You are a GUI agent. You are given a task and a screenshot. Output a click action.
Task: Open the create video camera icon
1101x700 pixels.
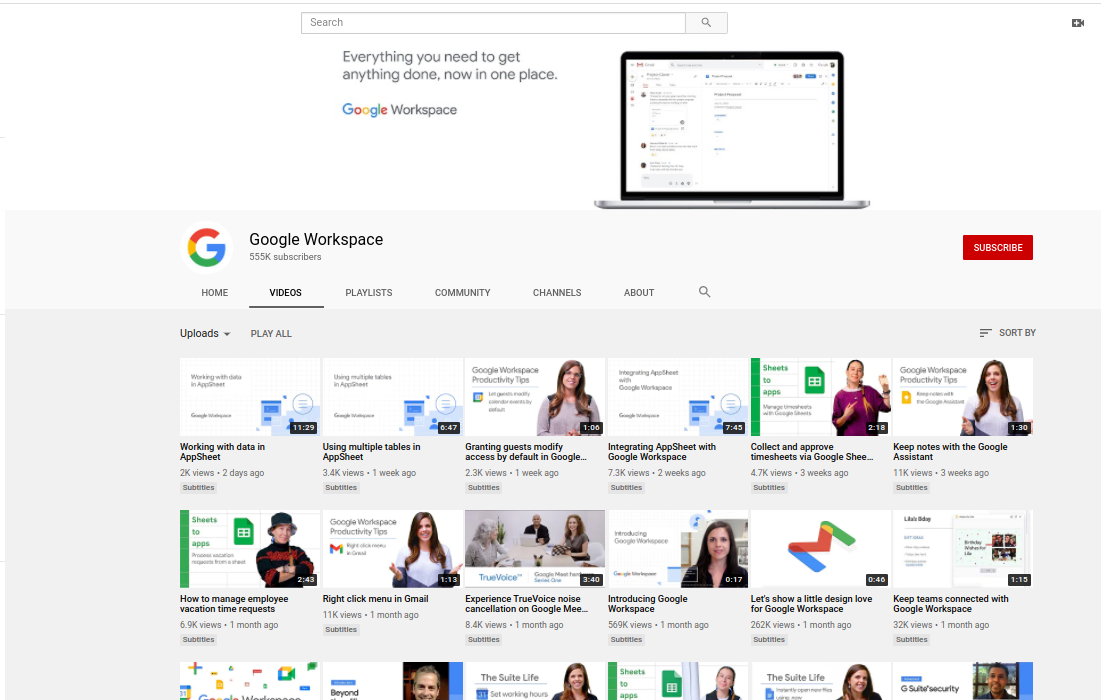(x=1078, y=23)
